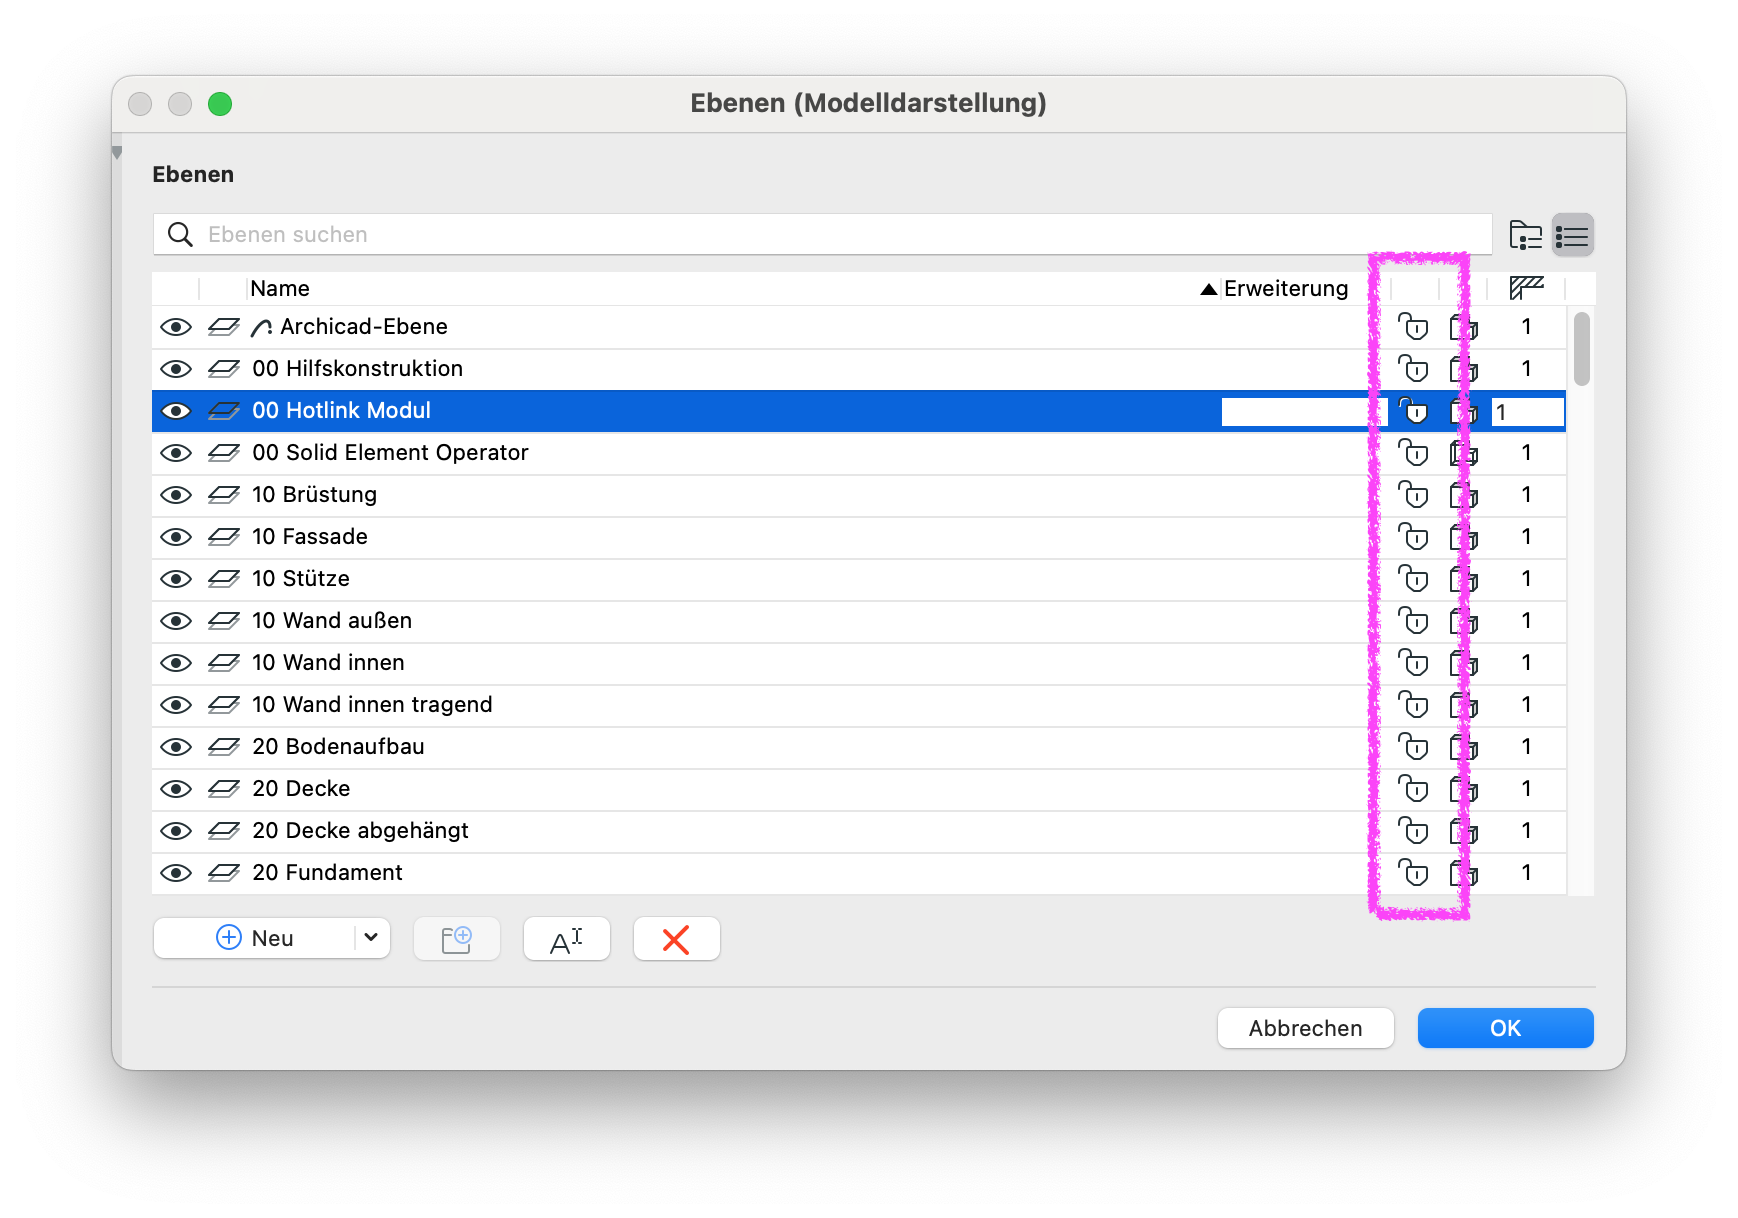Sort by the Erweiterung column header arrow
The height and width of the screenshot is (1218, 1738).
pyautogui.click(x=1209, y=289)
